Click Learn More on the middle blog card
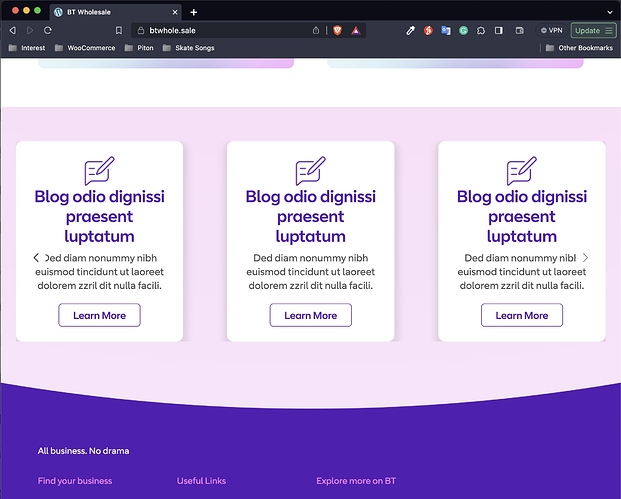Viewport: 621px width, 499px height. point(310,315)
